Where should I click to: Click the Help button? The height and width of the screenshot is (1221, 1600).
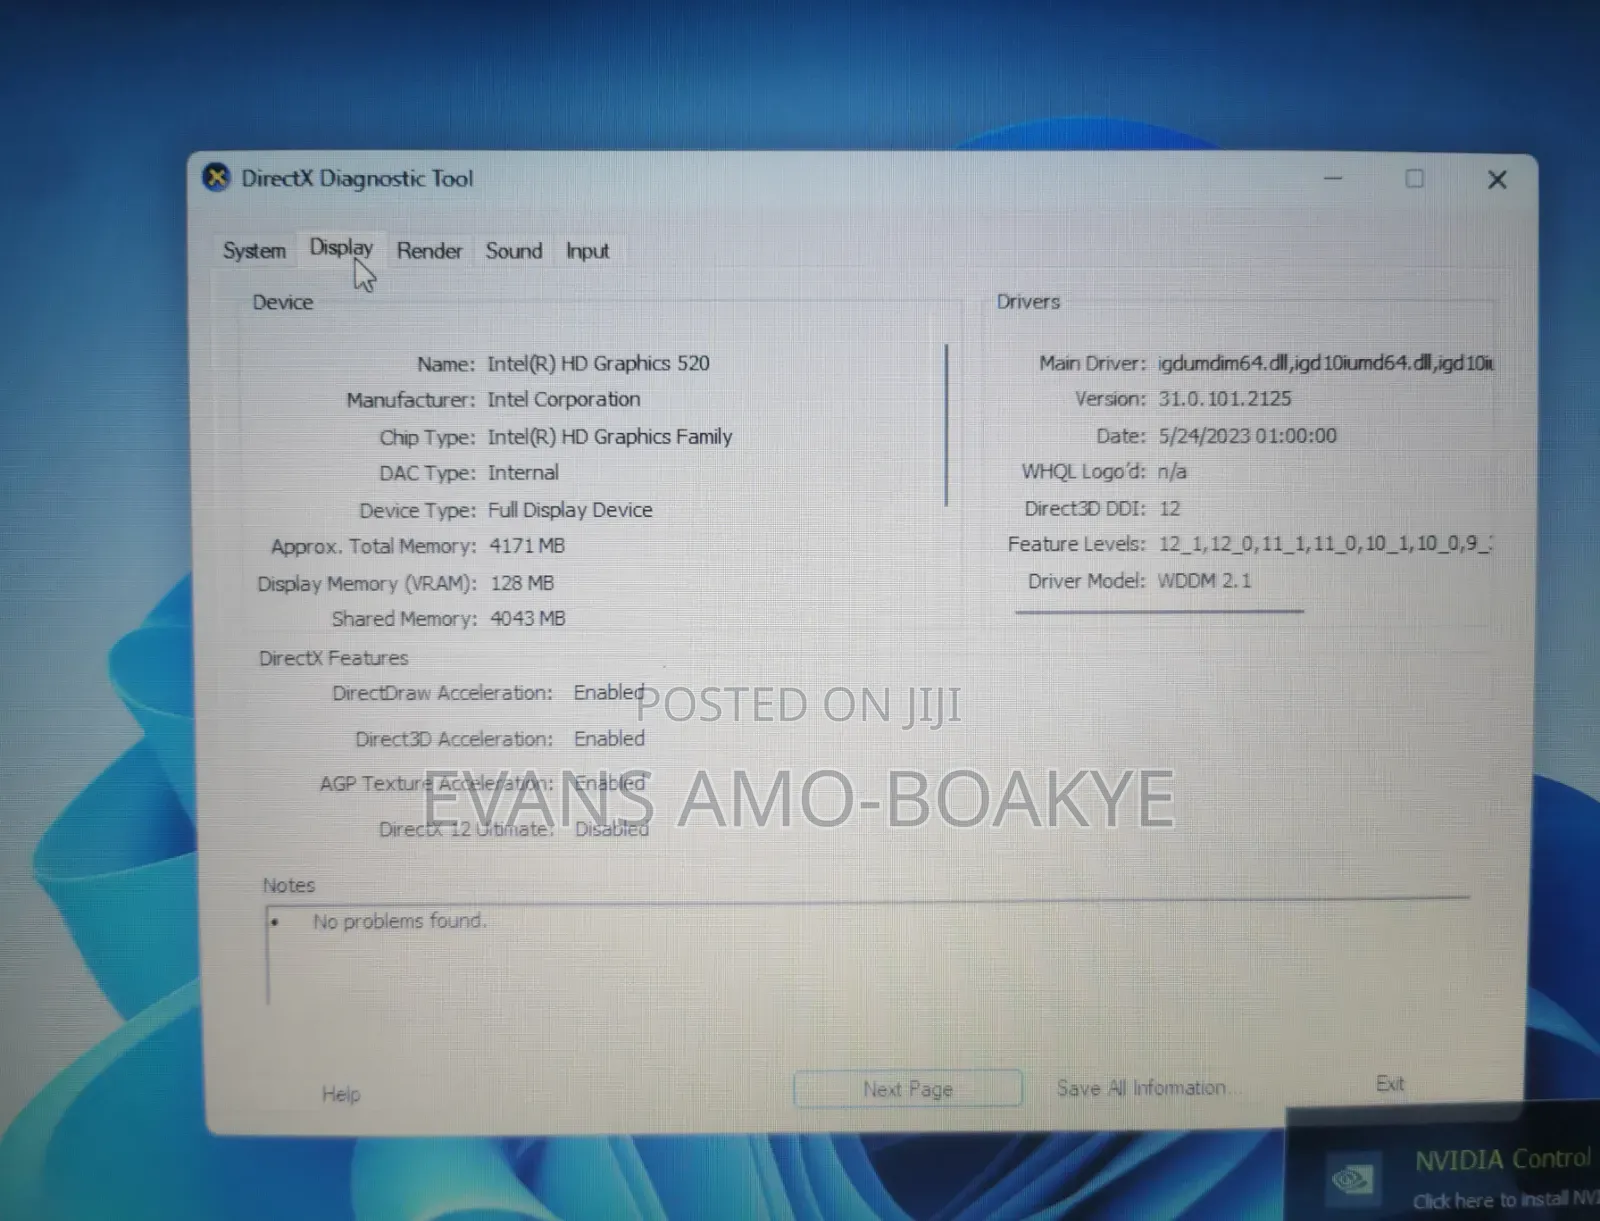[341, 1093]
